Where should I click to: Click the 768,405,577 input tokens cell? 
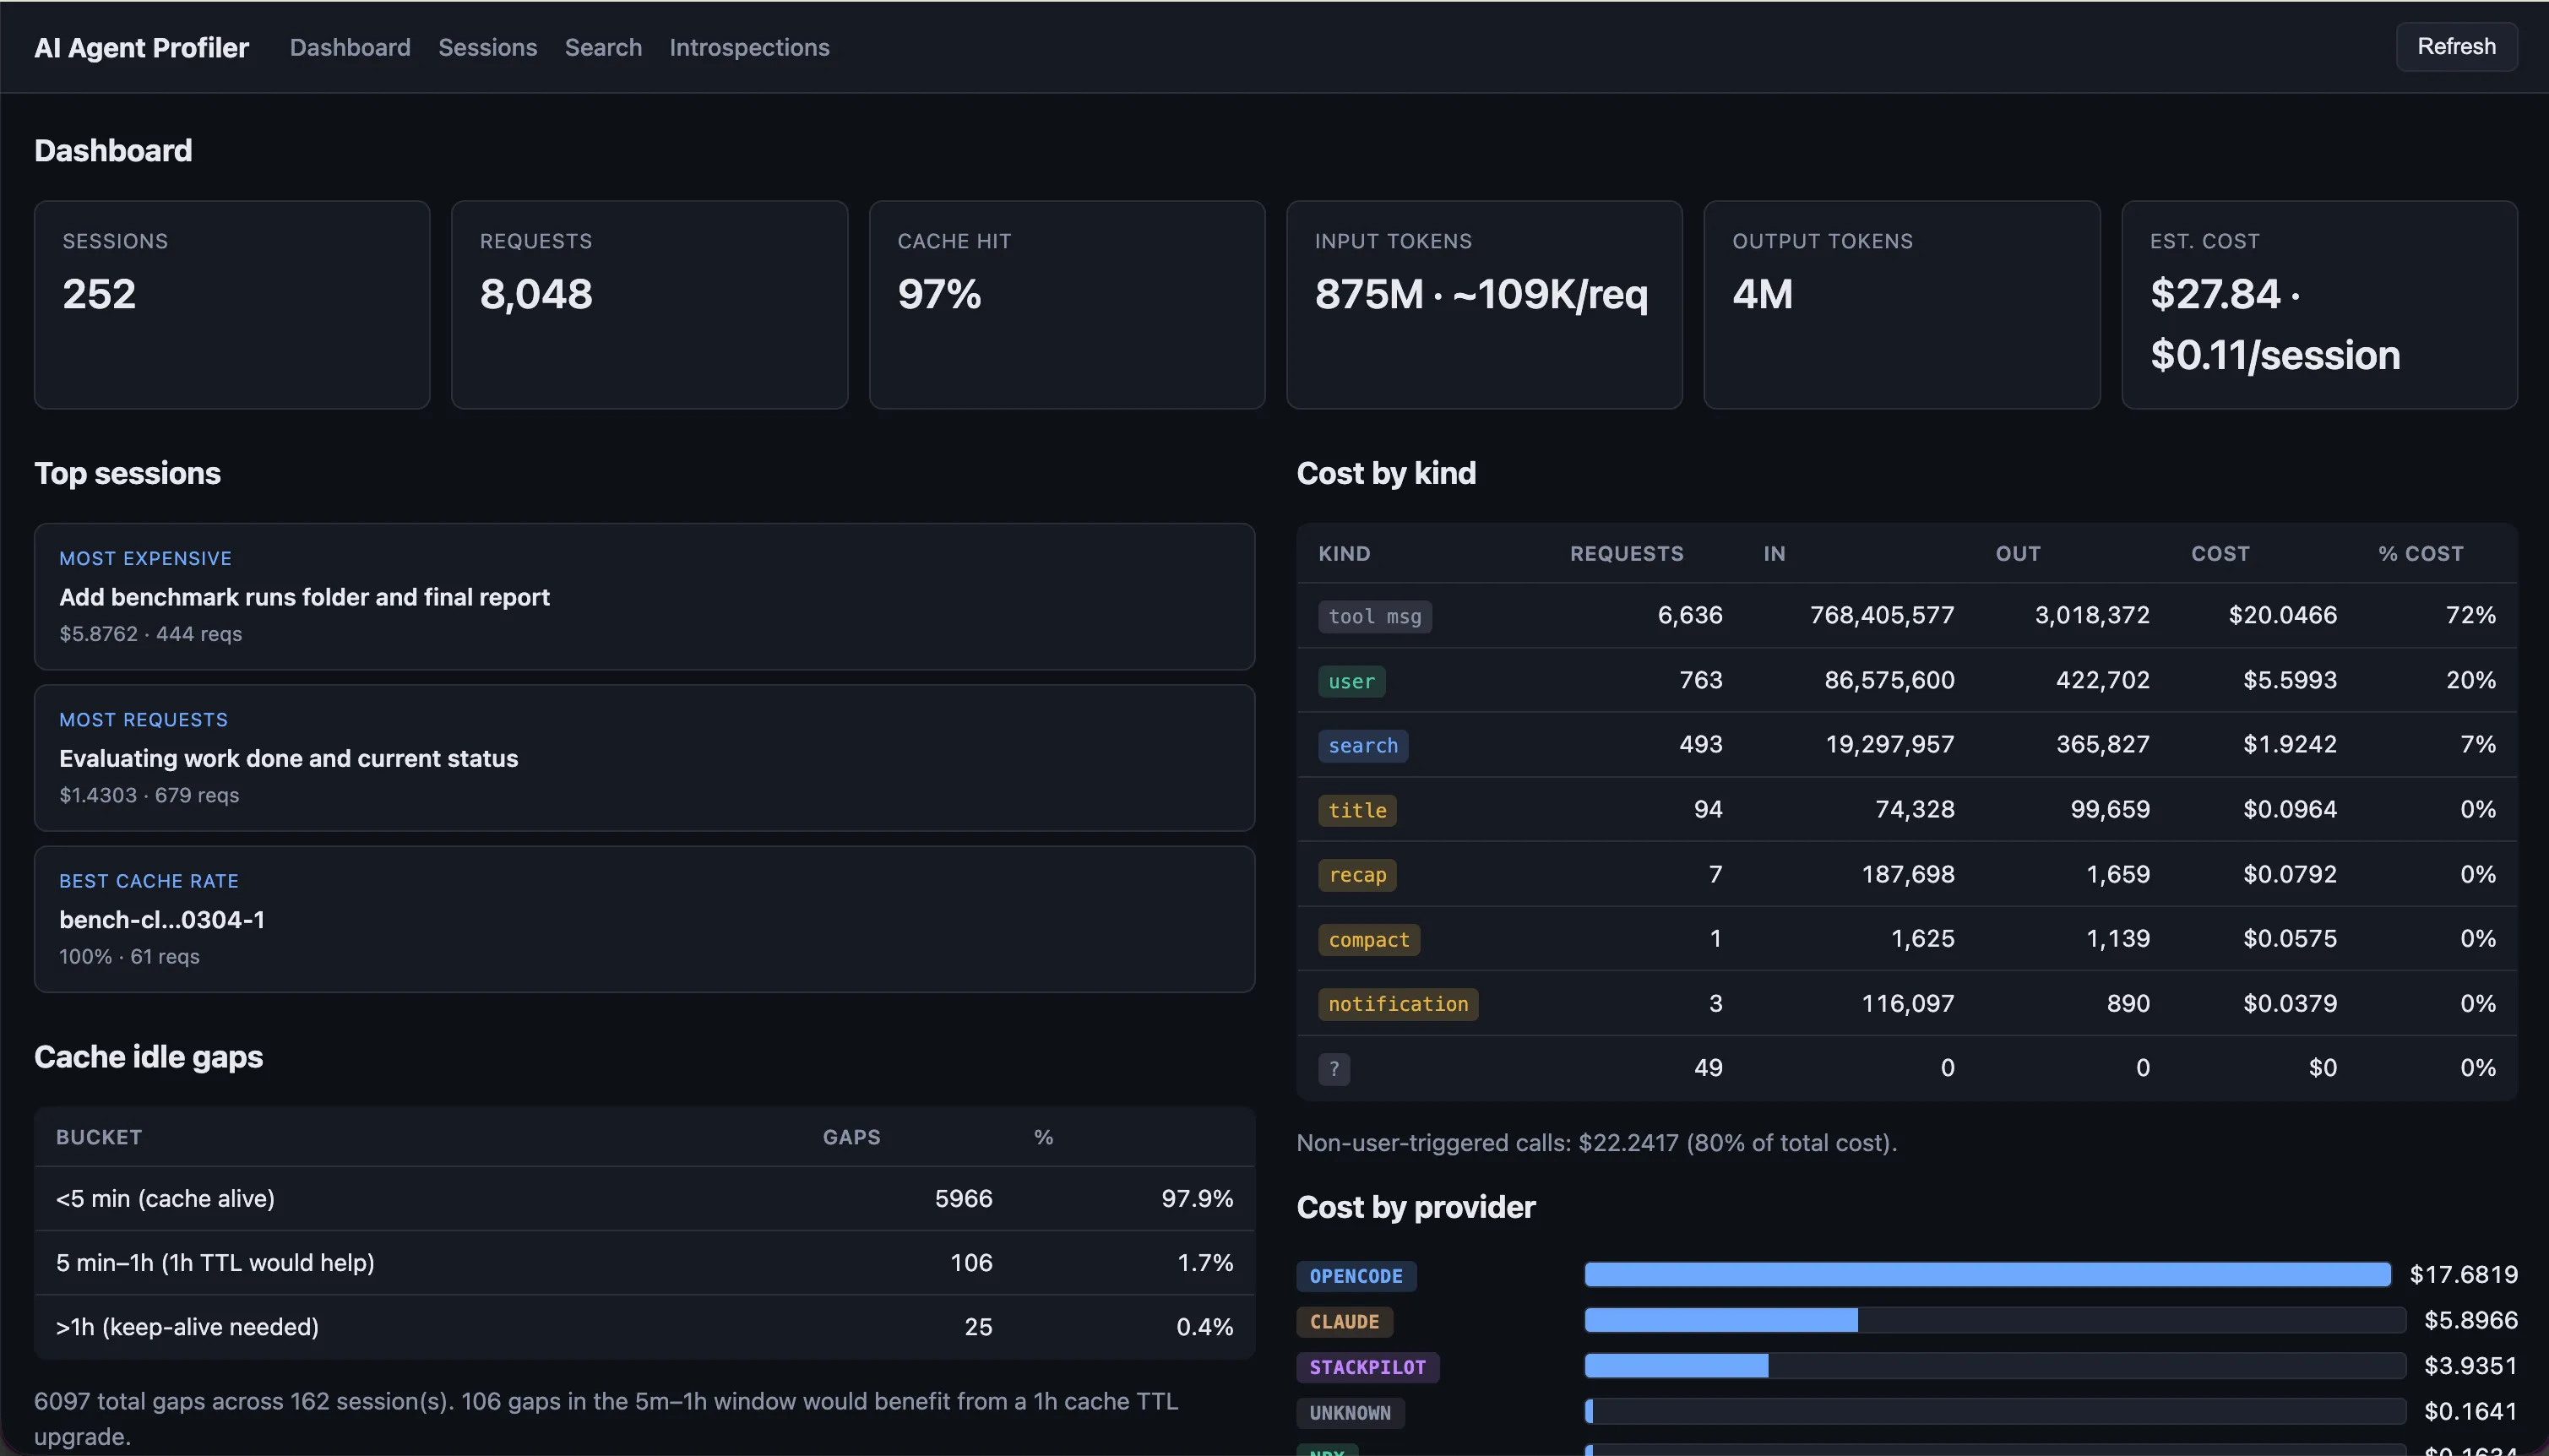point(1882,615)
